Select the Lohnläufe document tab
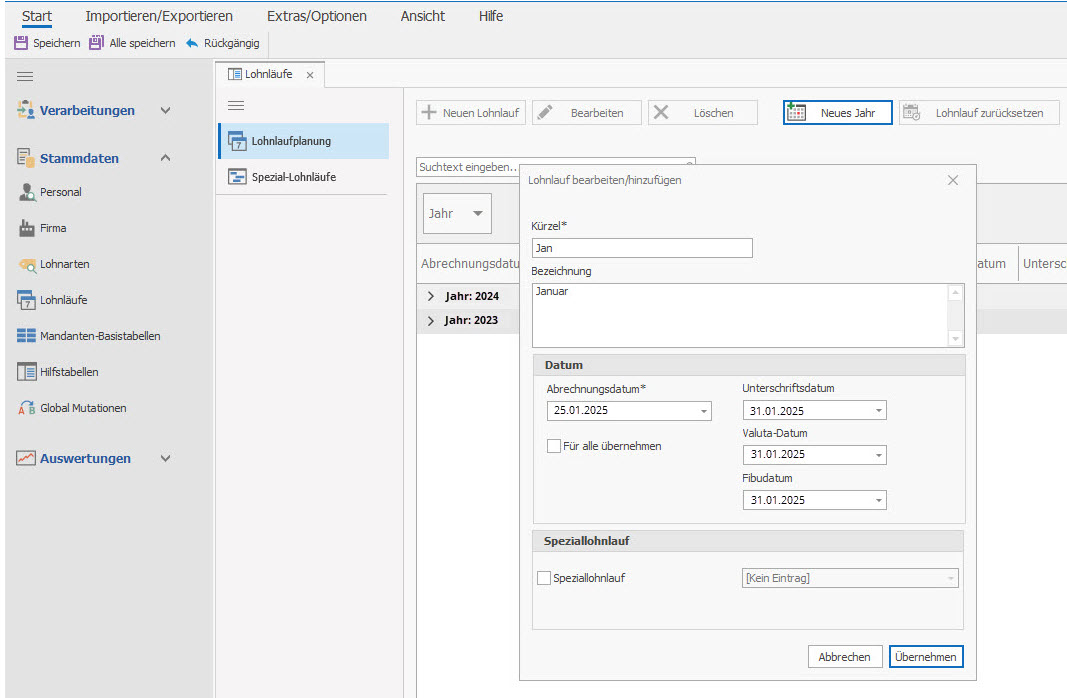This screenshot has height=698, width=1067. pyautogui.click(x=268, y=74)
